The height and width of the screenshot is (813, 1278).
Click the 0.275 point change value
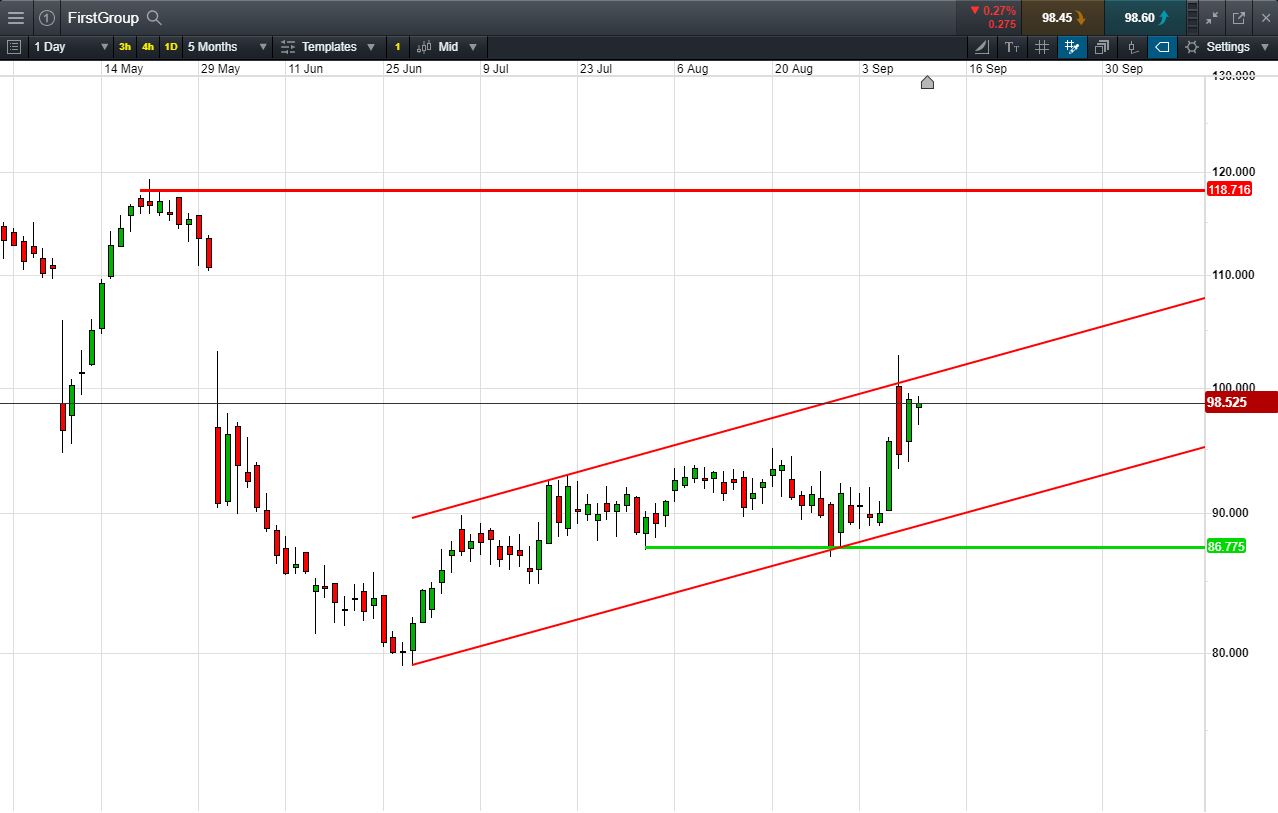(x=1002, y=24)
